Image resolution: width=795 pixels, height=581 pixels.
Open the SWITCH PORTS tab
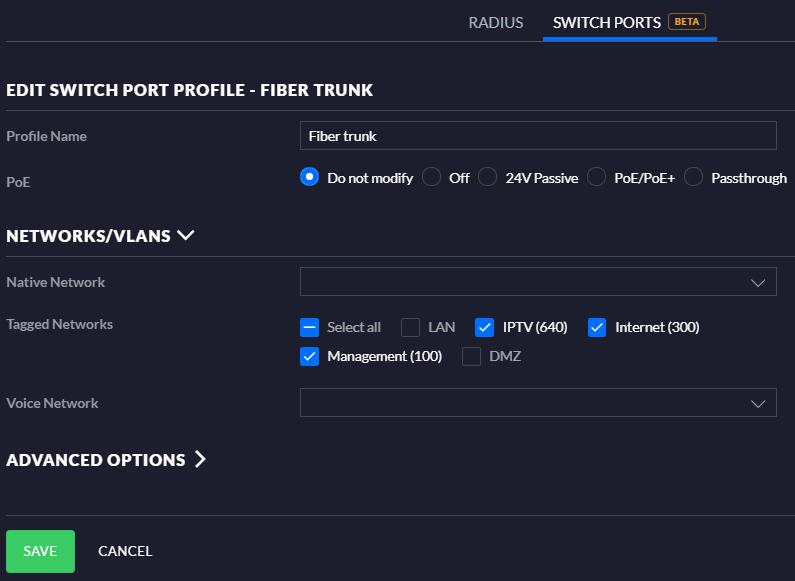pyautogui.click(x=607, y=22)
